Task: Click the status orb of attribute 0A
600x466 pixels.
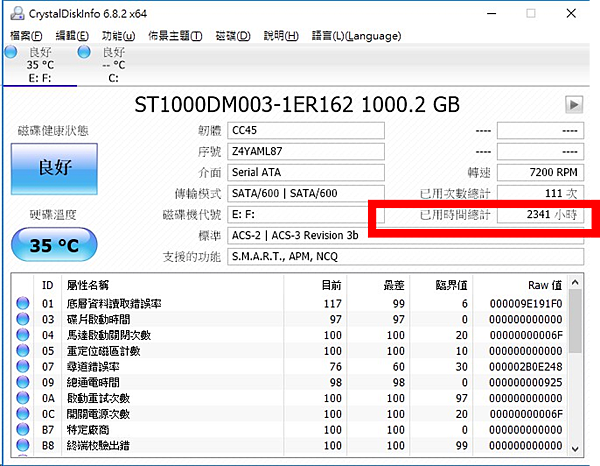Action: (23, 398)
